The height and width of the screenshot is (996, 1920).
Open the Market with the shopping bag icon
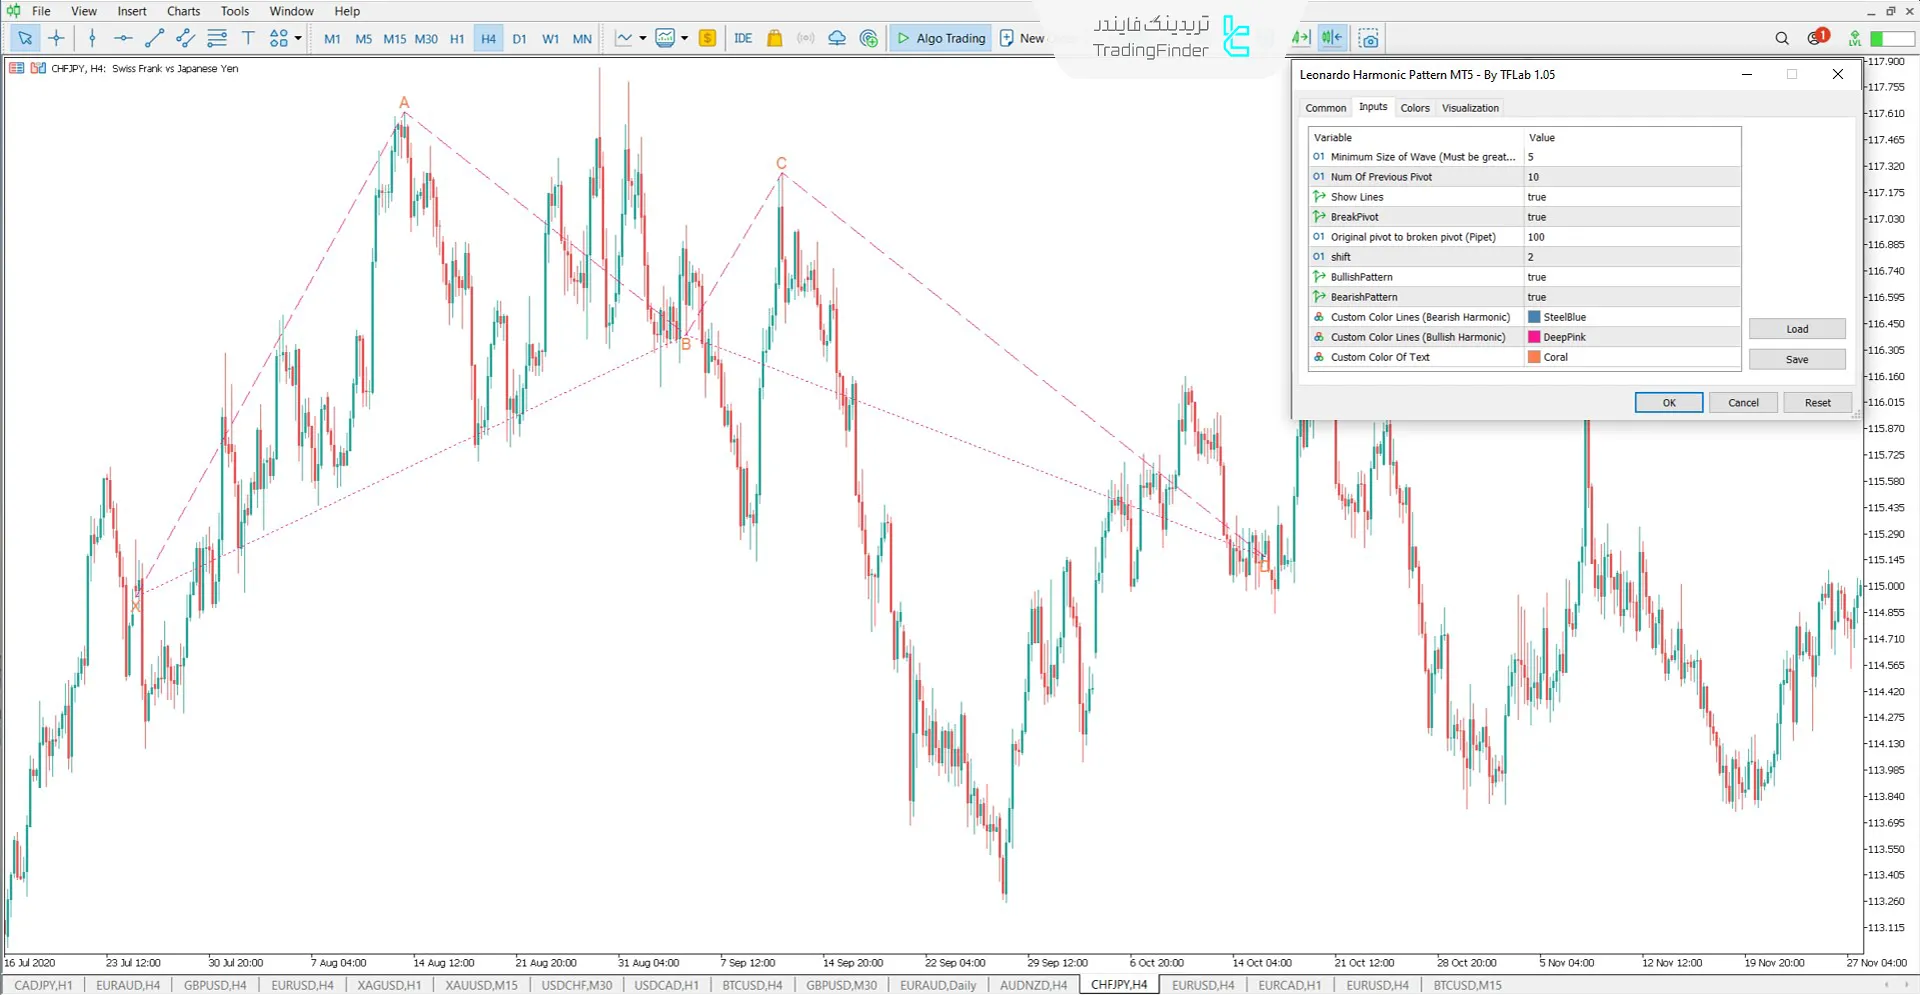[775, 38]
